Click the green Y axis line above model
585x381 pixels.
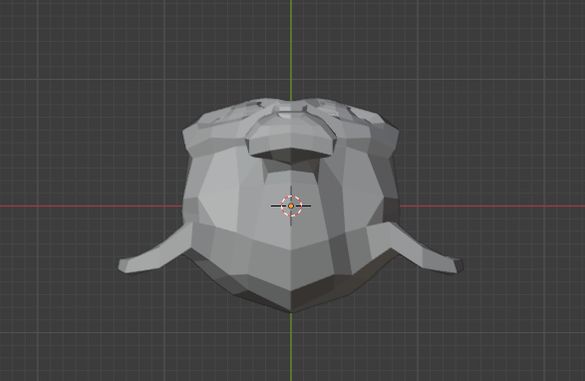pyautogui.click(x=291, y=49)
